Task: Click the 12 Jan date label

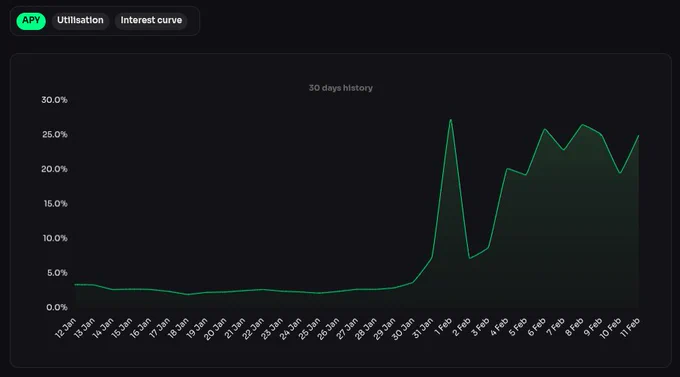Action: [x=65, y=328]
